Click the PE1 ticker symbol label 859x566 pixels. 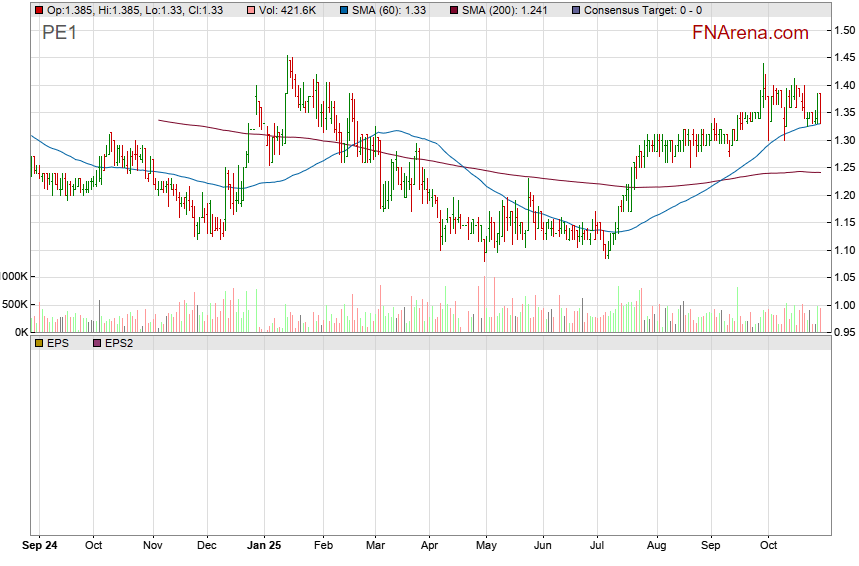(x=60, y=33)
